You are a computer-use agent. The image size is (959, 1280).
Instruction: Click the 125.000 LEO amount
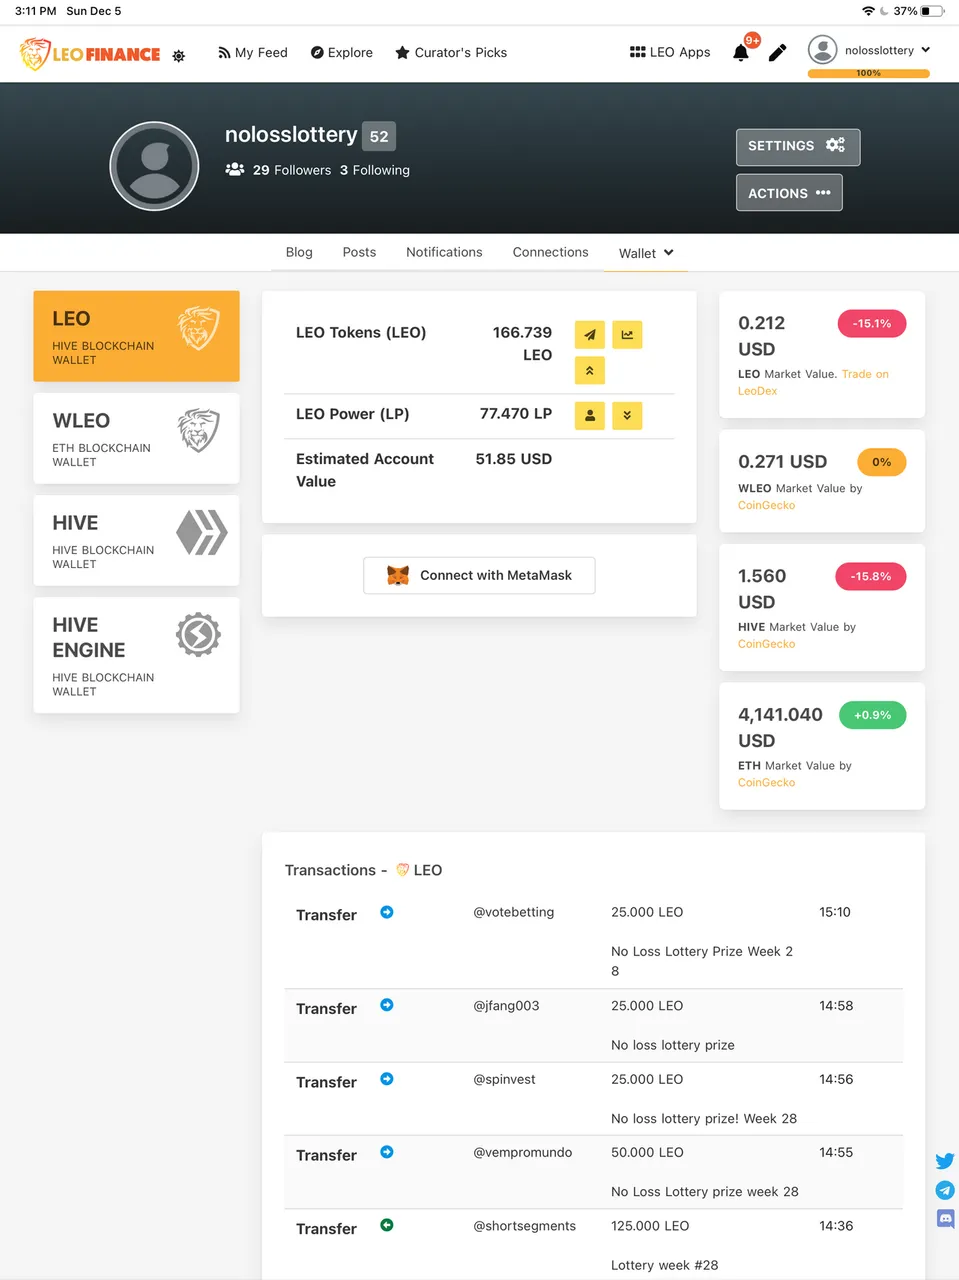[650, 1226]
